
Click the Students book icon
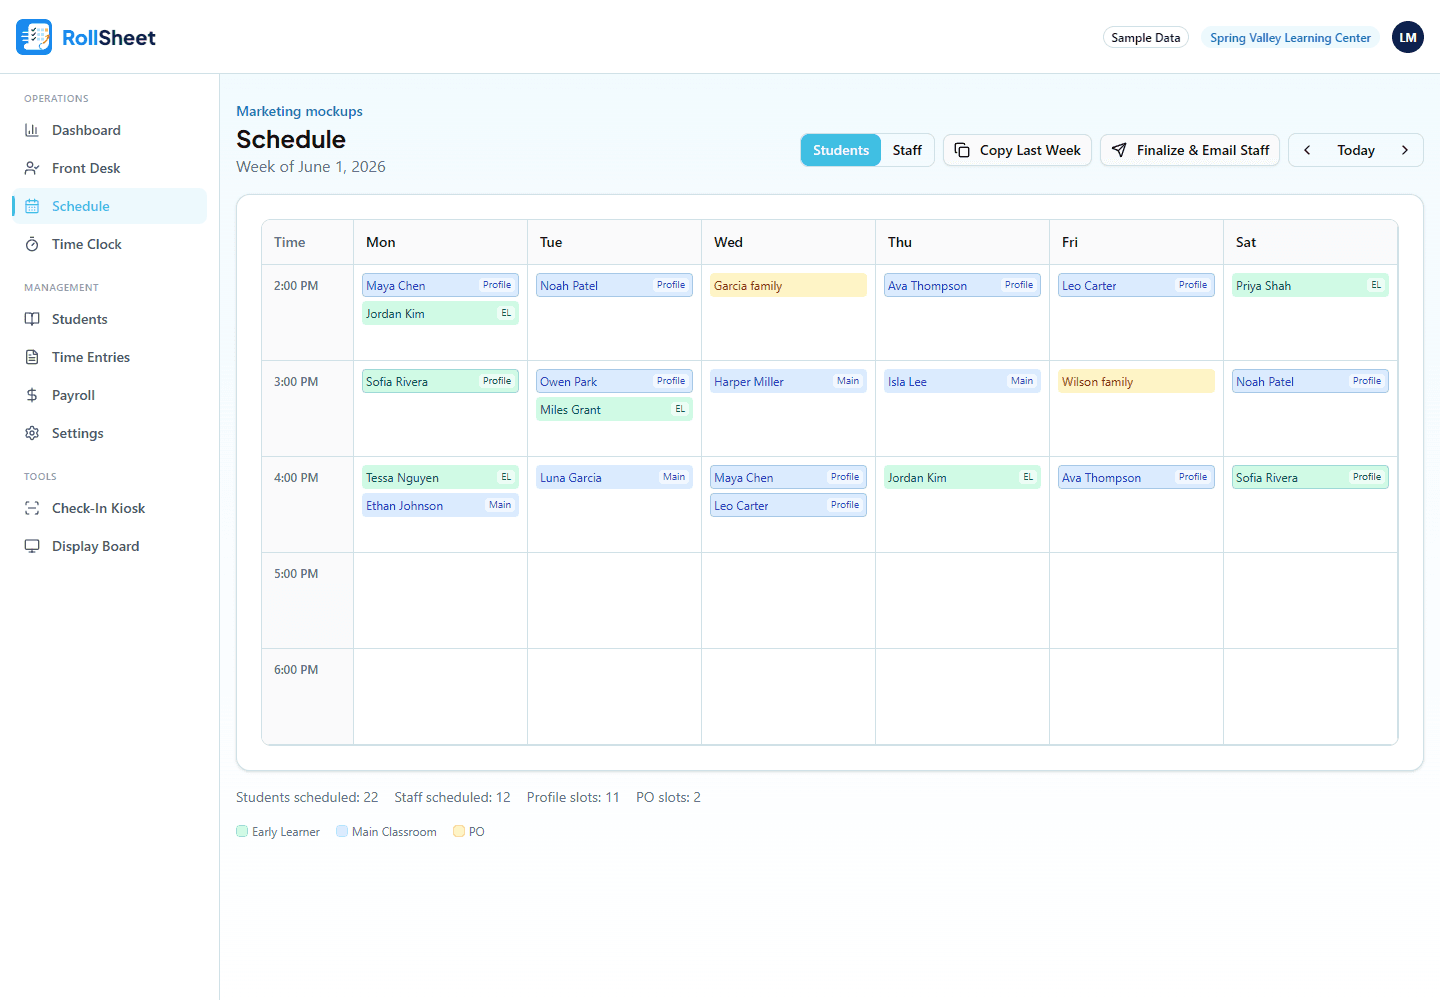(32, 319)
